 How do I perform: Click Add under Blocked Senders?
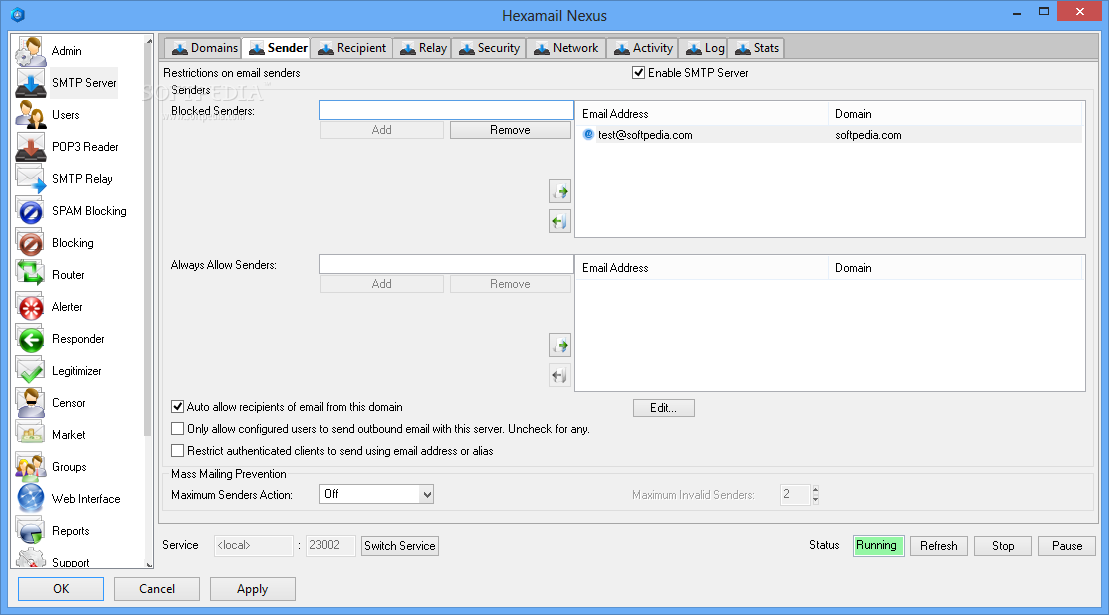[x=381, y=130]
